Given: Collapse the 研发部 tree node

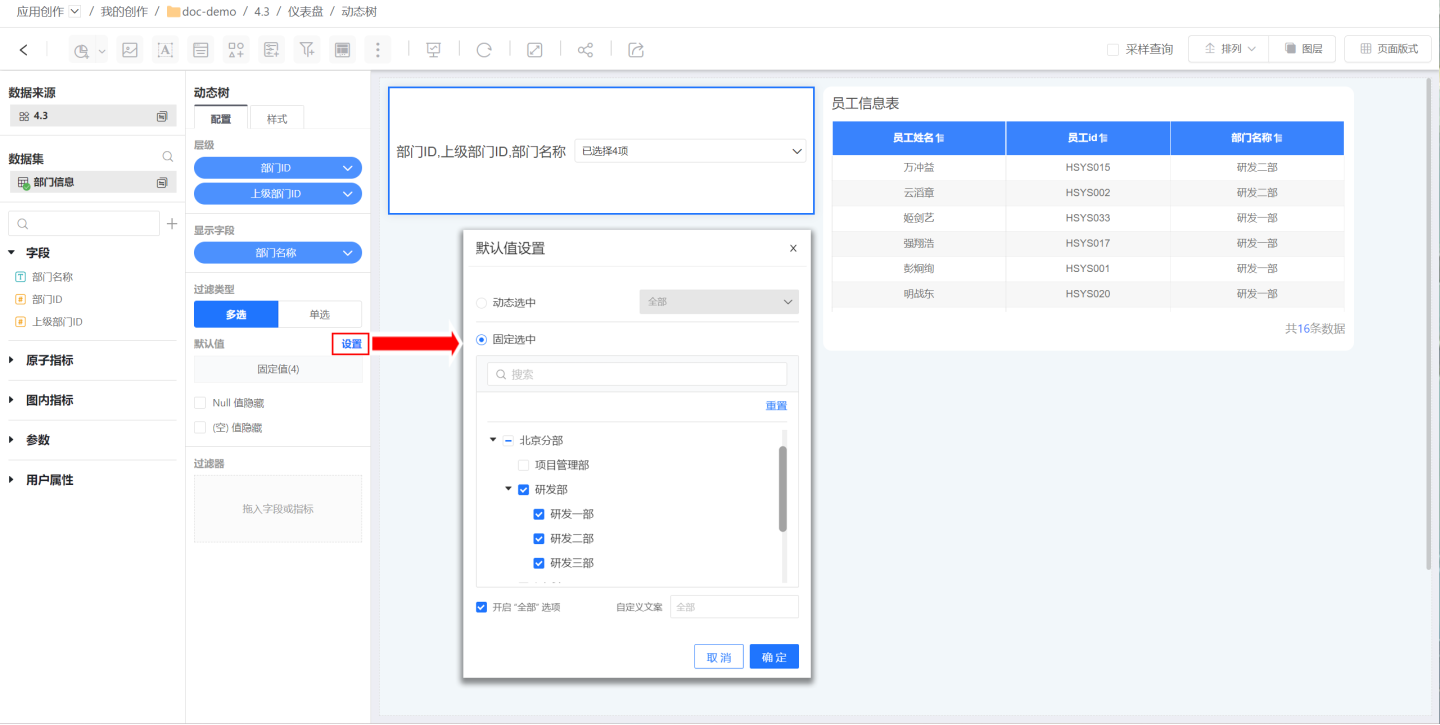Looking at the screenshot, I should pyautogui.click(x=509, y=489).
